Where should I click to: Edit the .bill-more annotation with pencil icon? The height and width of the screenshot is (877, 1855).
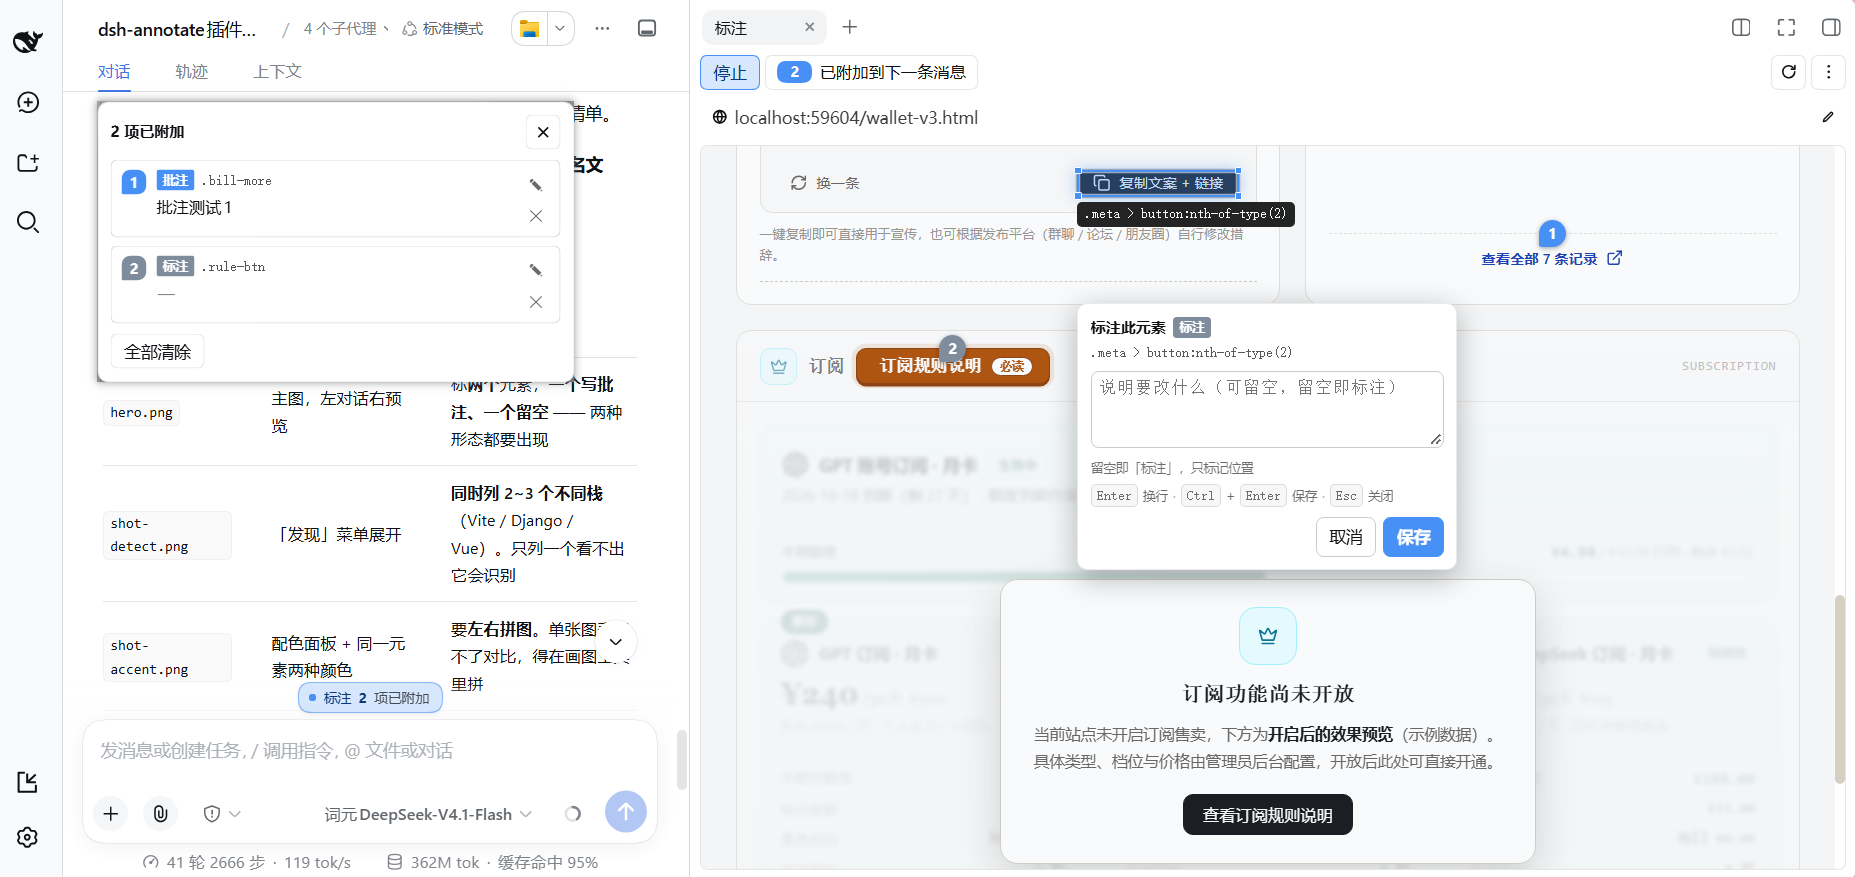coord(536,184)
